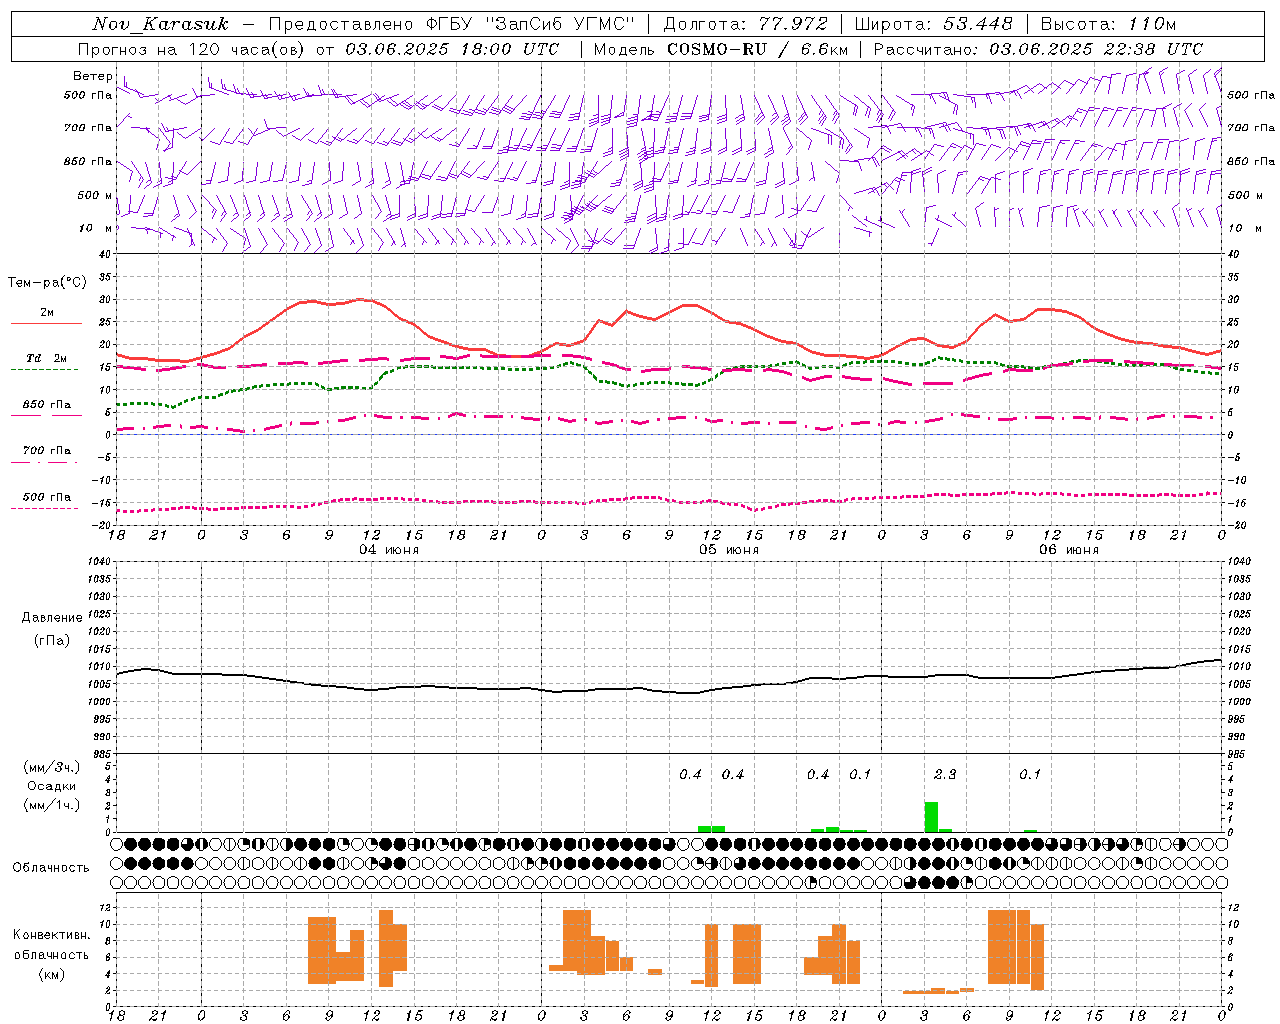Click the dotted 500 гПа temperature legend line

pos(44,508)
